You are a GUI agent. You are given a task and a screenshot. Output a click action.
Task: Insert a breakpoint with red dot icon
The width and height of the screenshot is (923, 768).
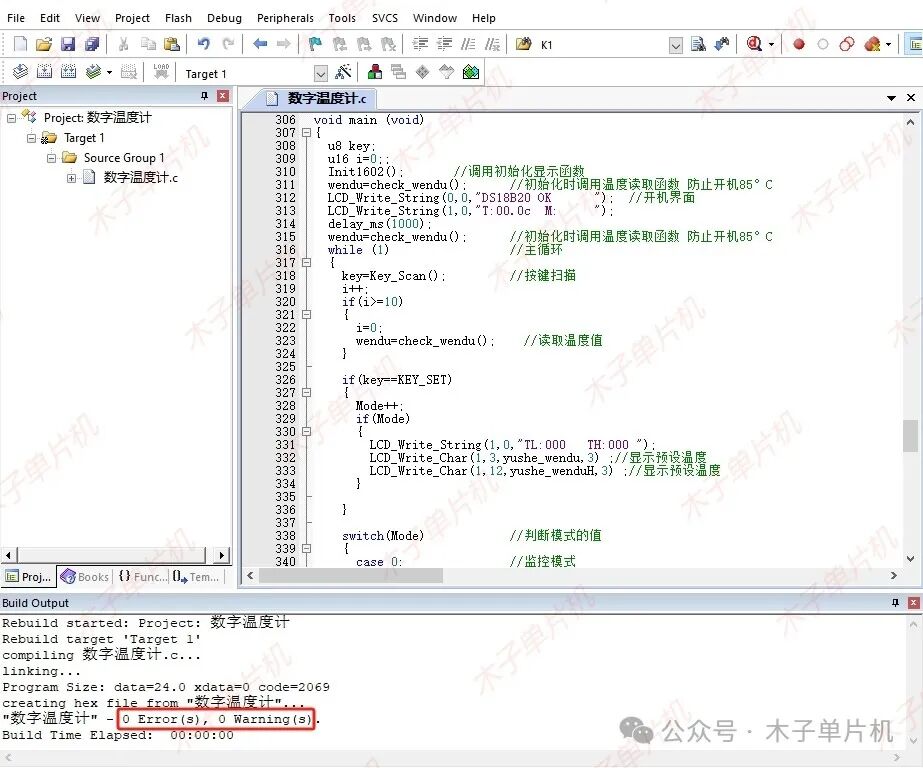tap(799, 44)
